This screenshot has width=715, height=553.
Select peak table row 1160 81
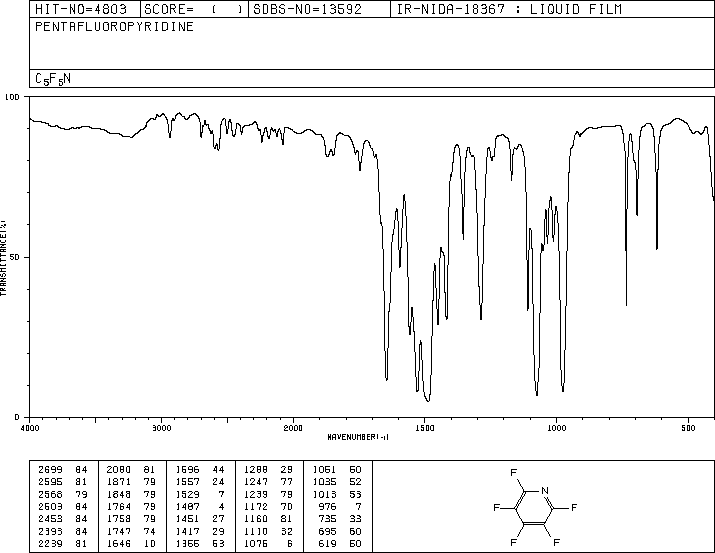(x=268, y=519)
